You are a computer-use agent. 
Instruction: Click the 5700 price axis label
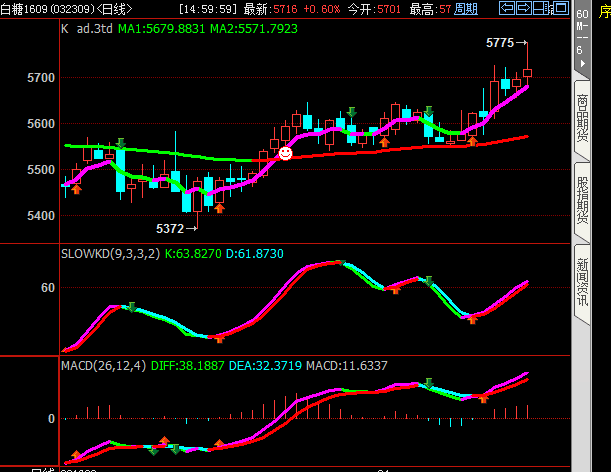tap(41, 78)
